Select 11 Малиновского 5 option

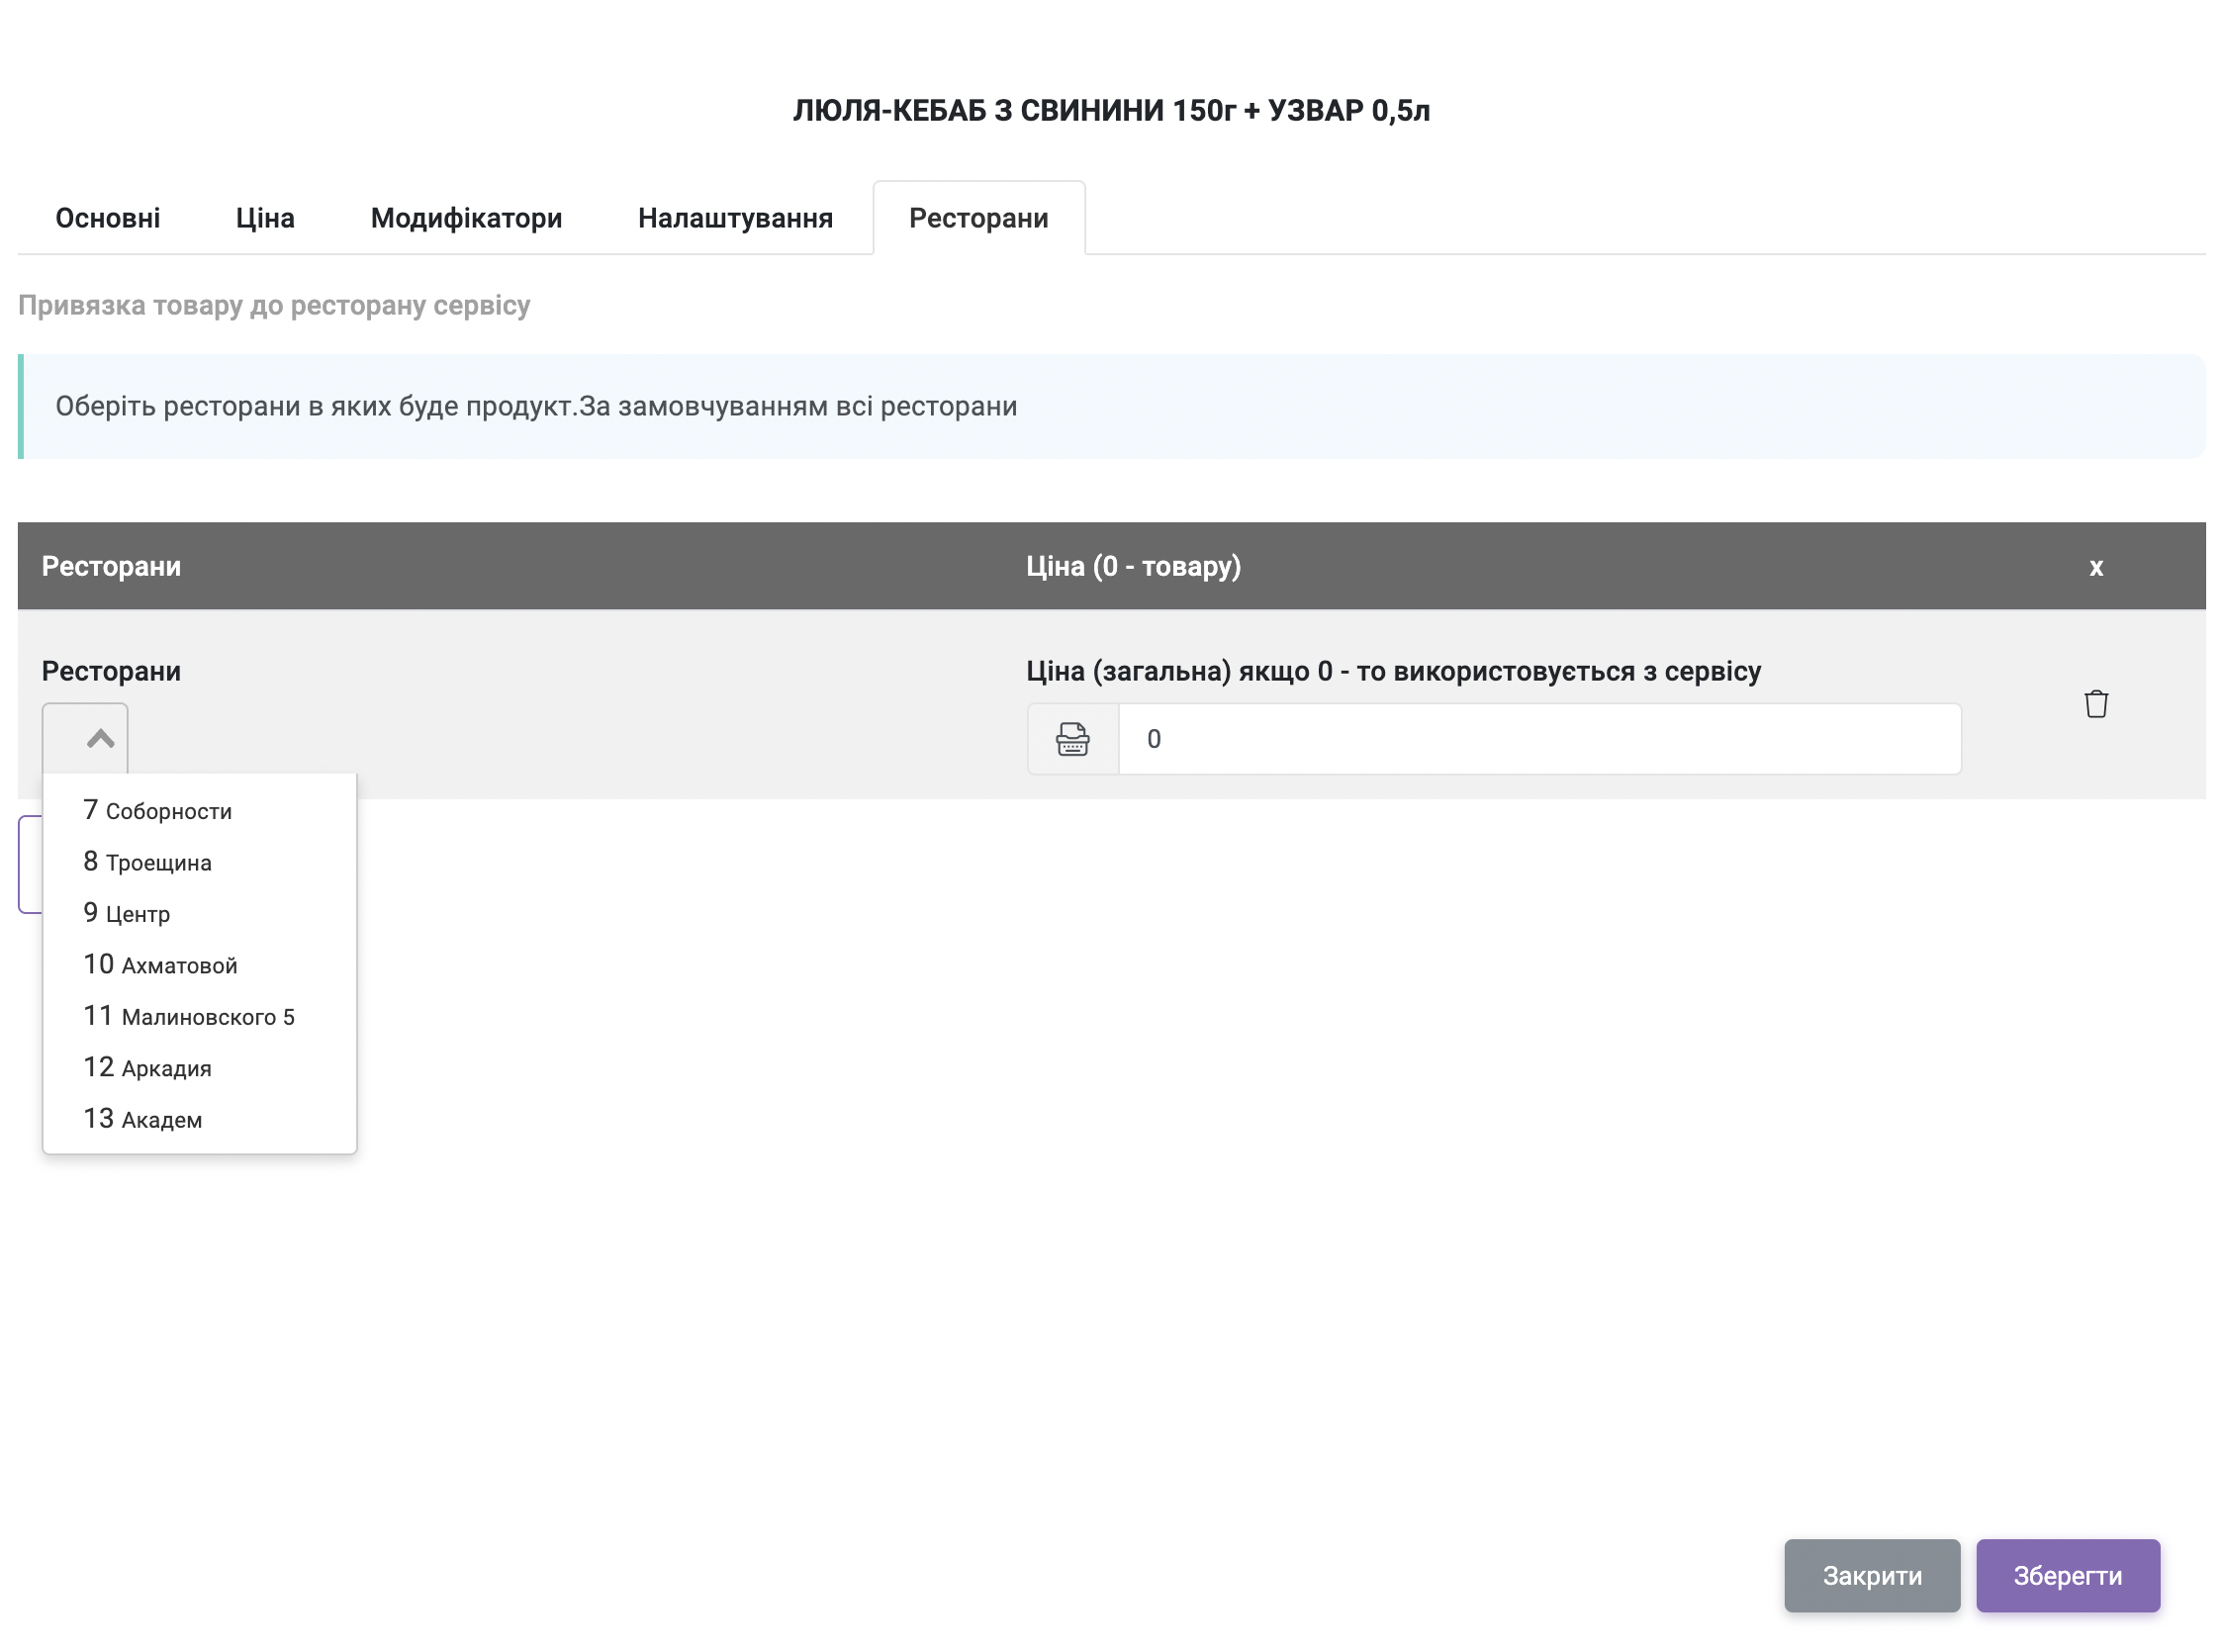pyautogui.click(x=189, y=1016)
